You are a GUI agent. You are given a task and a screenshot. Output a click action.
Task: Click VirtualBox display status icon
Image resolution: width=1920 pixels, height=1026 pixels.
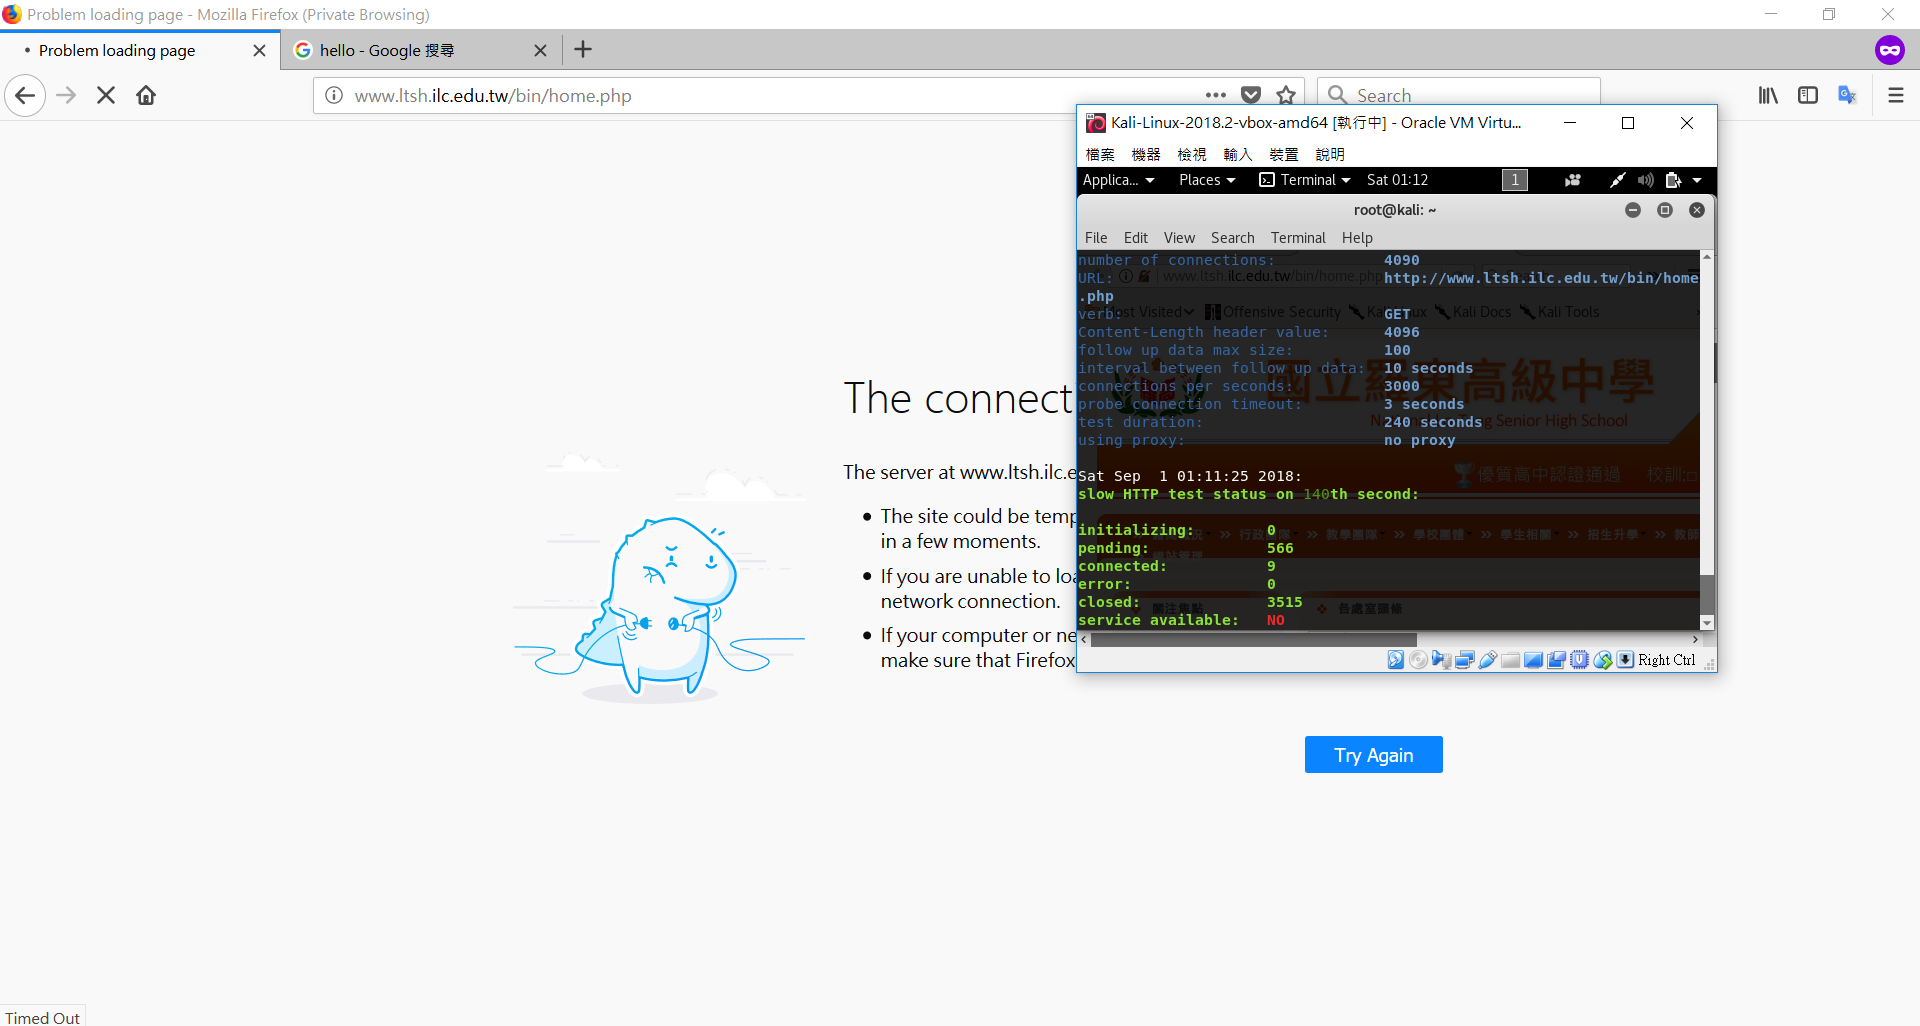1534,660
